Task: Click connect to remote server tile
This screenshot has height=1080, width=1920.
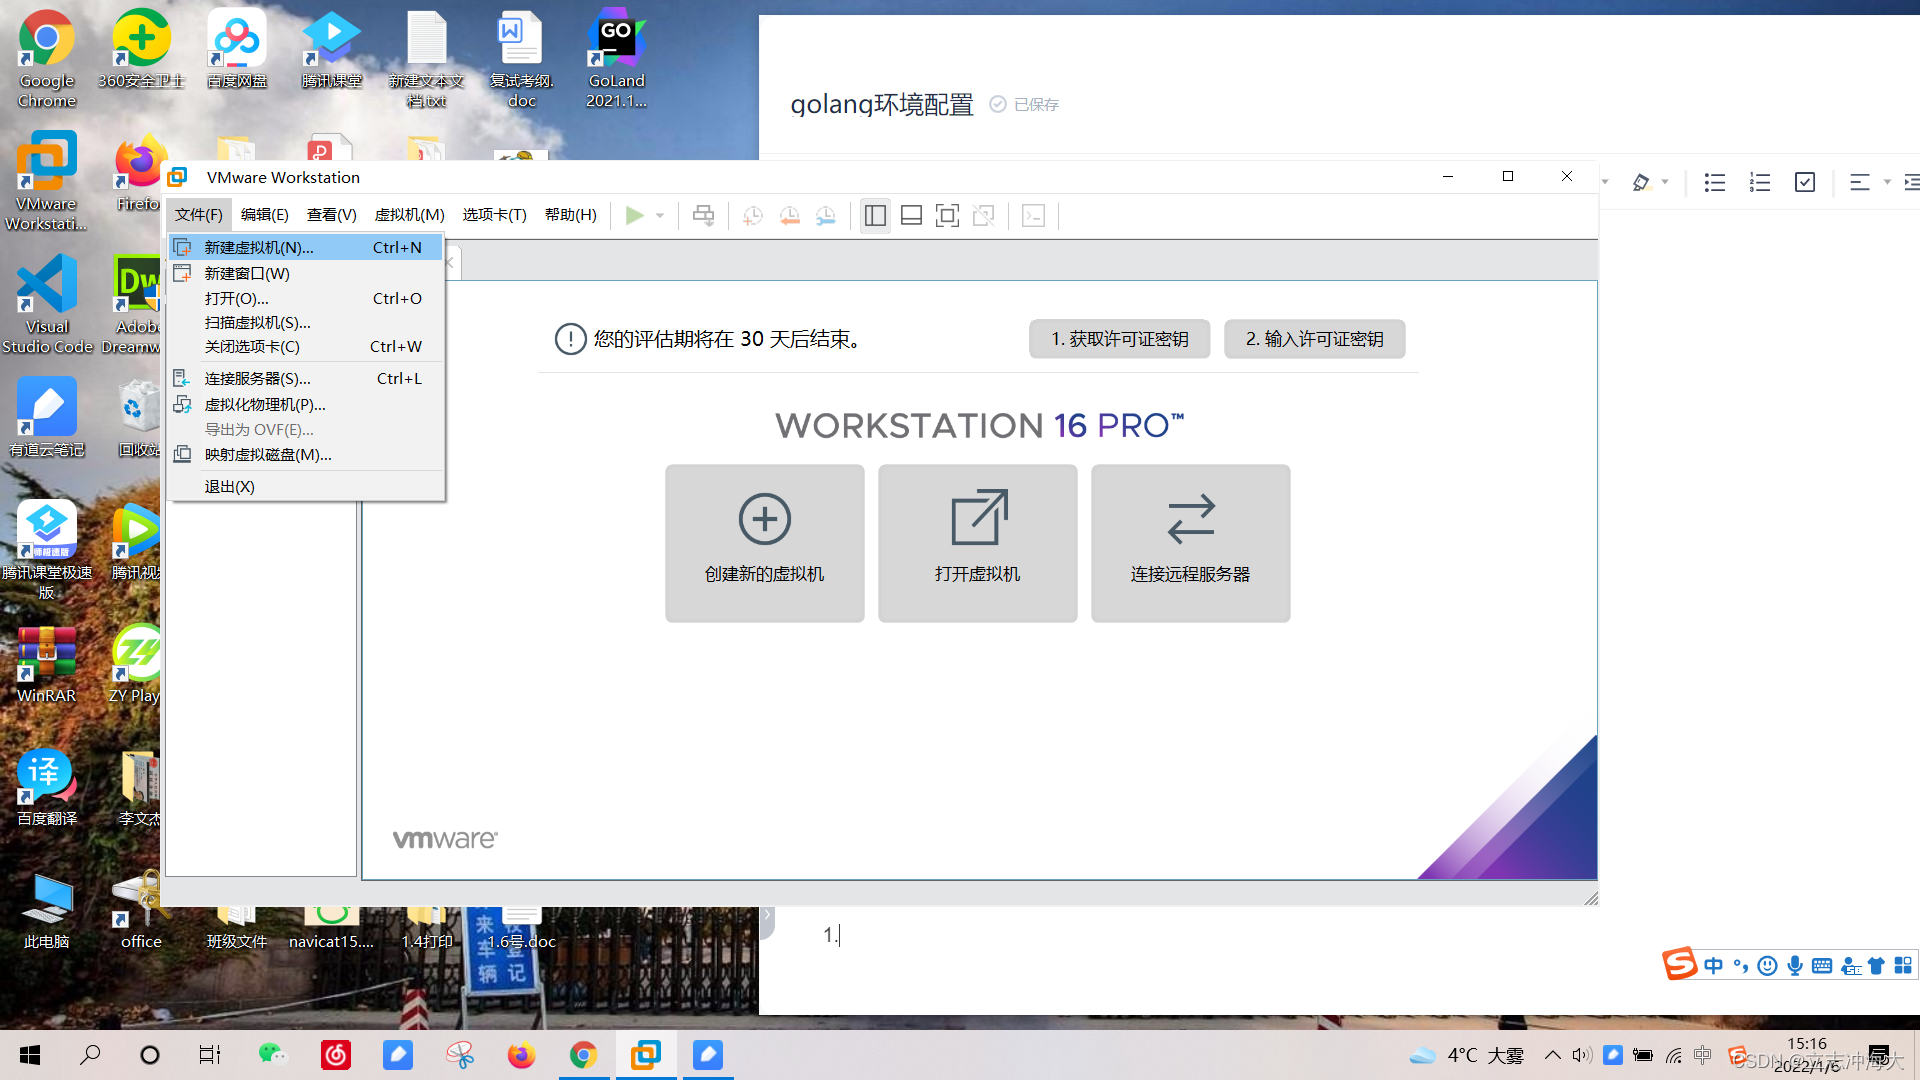Action: click(x=1190, y=543)
